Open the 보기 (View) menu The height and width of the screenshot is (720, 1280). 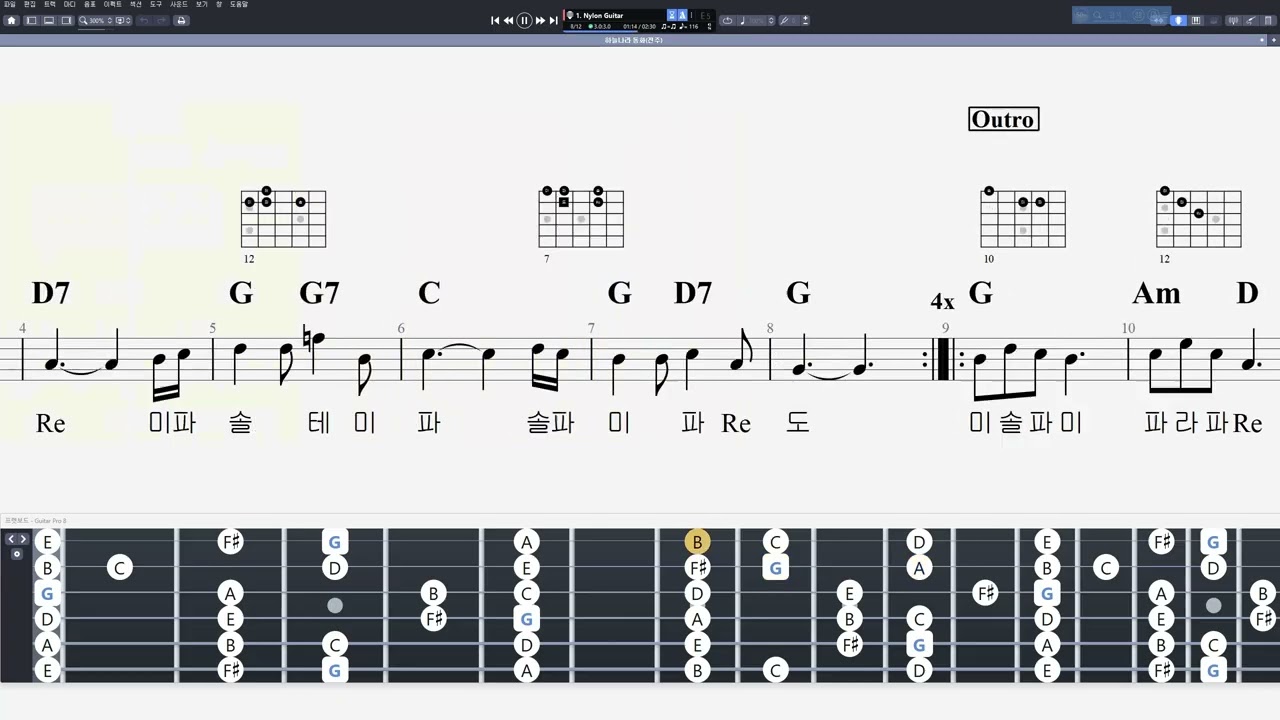point(201,4)
